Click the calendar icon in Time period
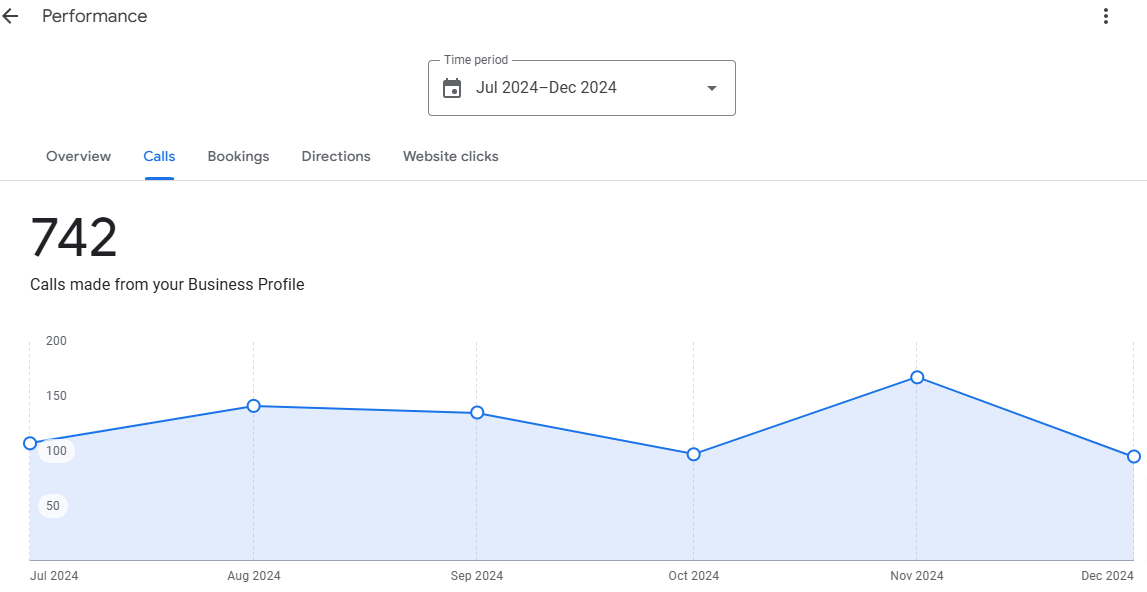Screen dimensions: 1147x592 click(x=452, y=88)
